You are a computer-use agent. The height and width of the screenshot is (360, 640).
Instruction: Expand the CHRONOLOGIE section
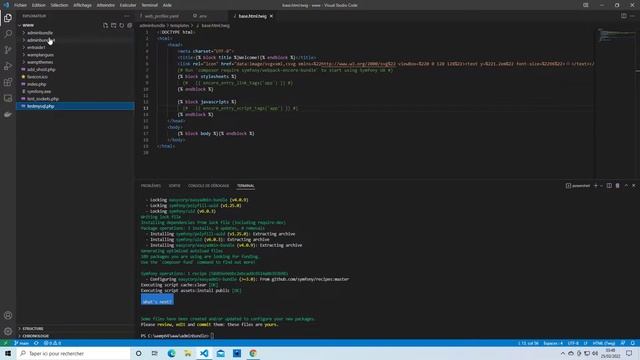point(35,336)
